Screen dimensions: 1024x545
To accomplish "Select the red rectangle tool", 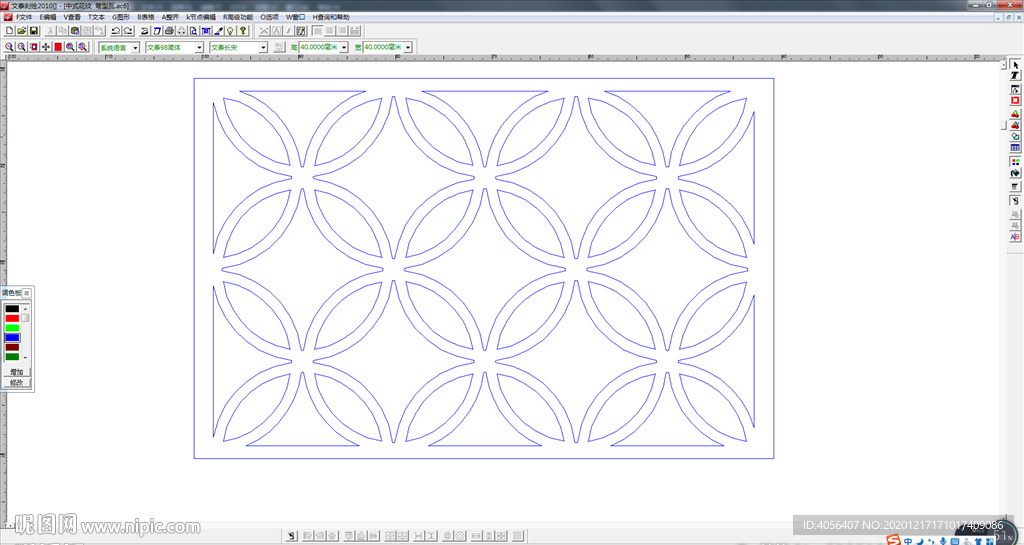I will (x=1015, y=101).
